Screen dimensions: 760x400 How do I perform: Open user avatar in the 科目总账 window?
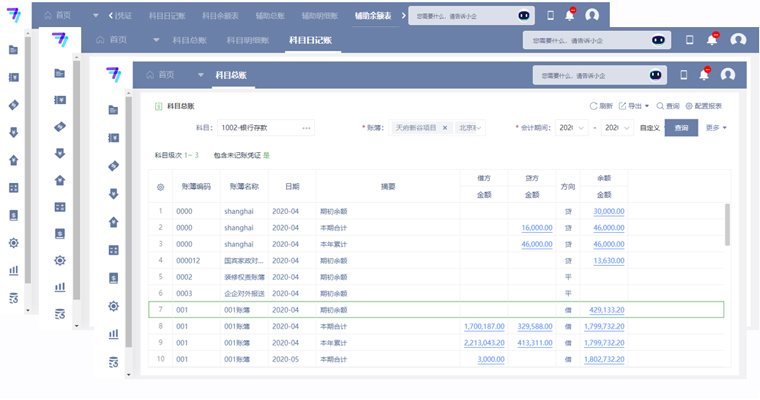pos(728,75)
